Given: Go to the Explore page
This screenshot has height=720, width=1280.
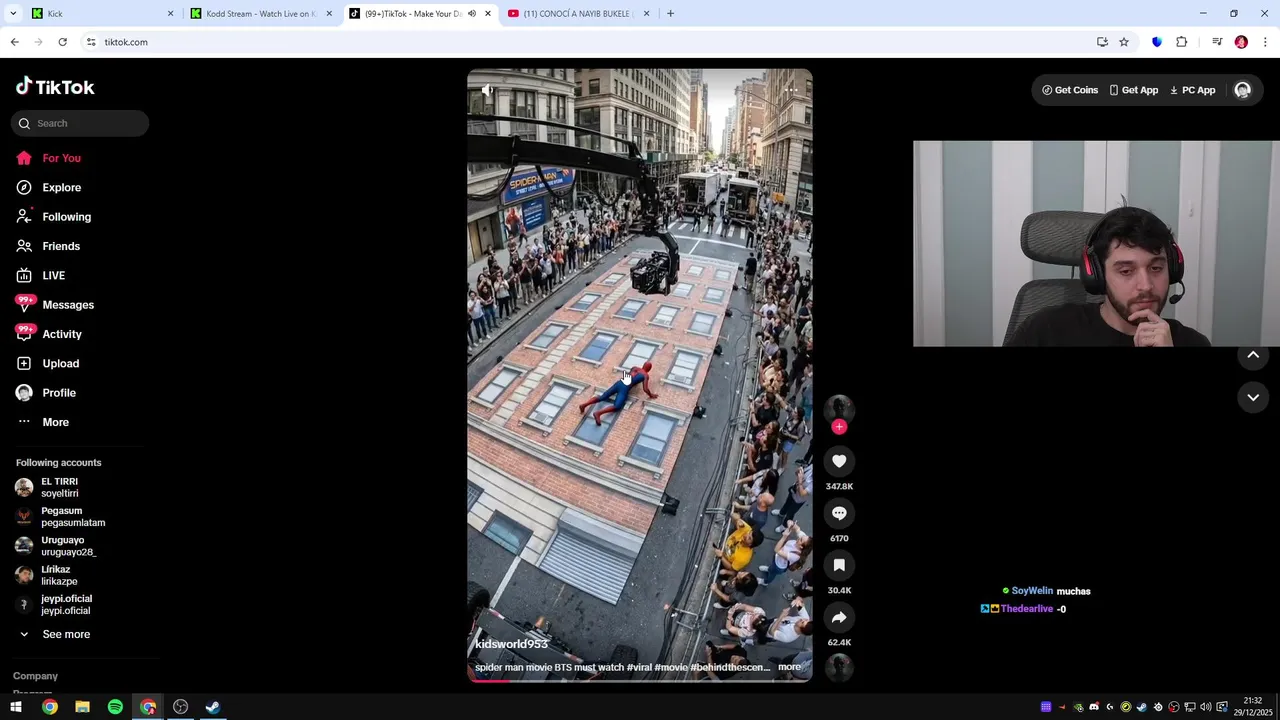Looking at the screenshot, I should 48,187.
